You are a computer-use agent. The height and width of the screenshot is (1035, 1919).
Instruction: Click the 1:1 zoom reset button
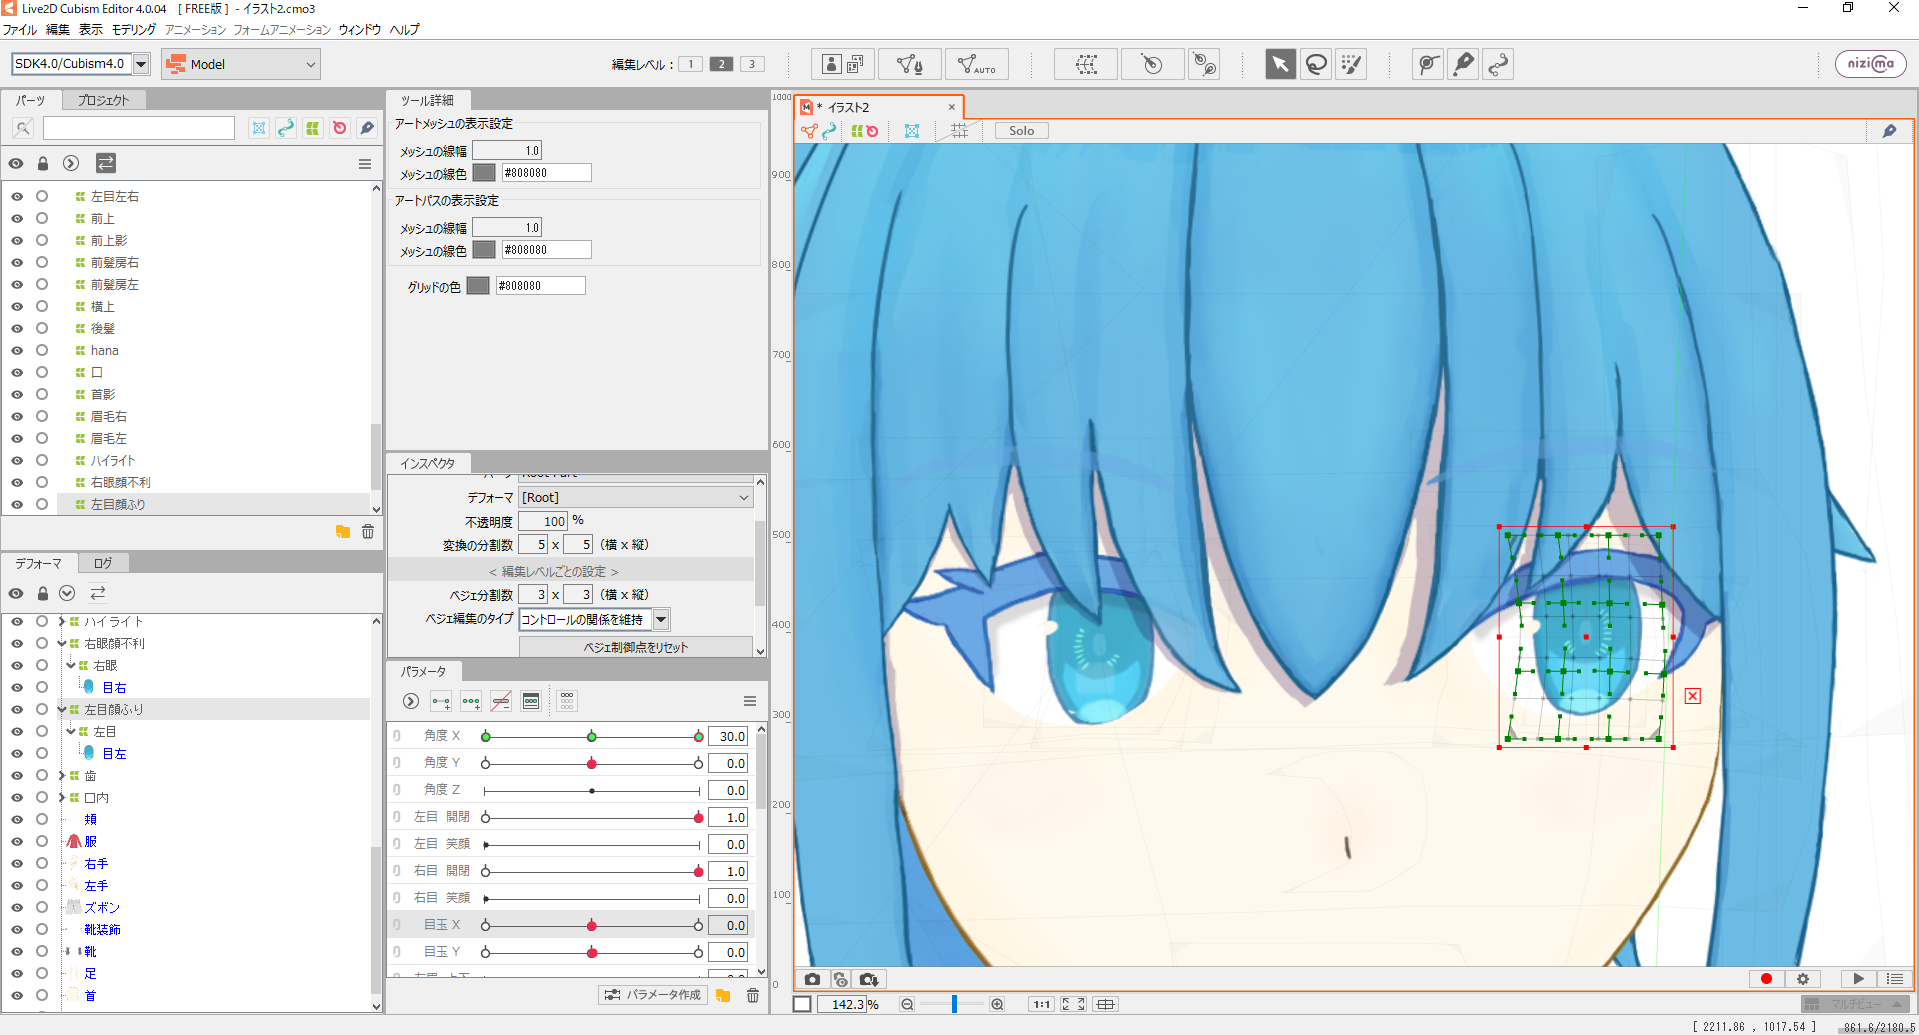pos(1042,1004)
